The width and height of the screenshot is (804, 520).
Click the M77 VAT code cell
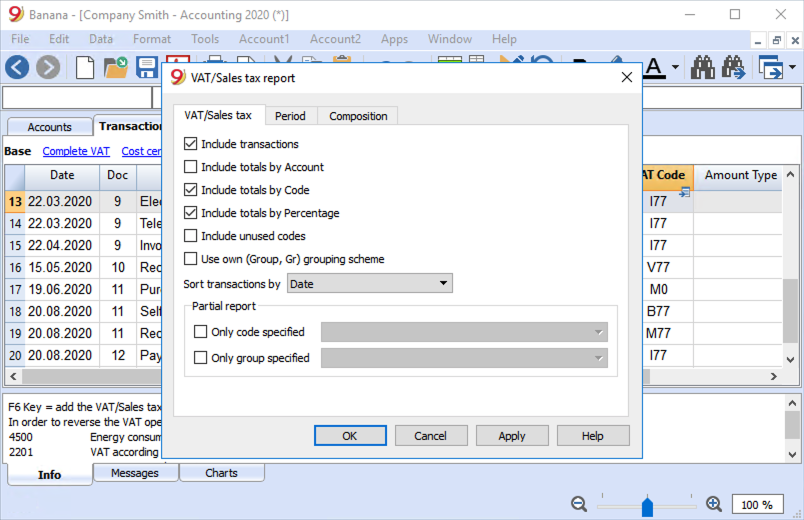pos(668,333)
